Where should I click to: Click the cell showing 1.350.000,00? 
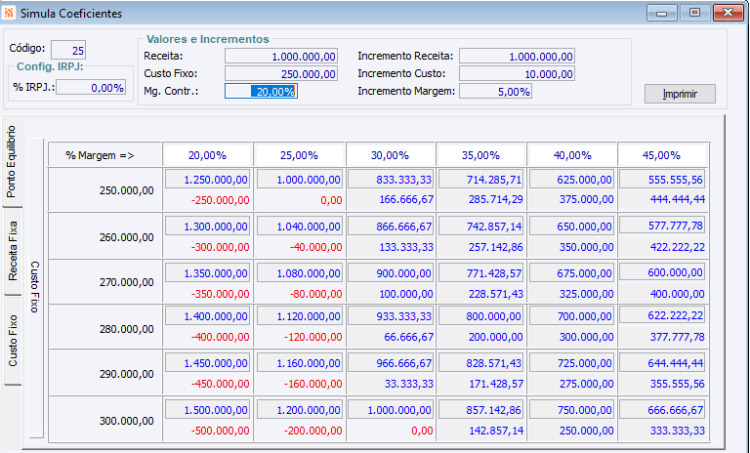click(207, 274)
